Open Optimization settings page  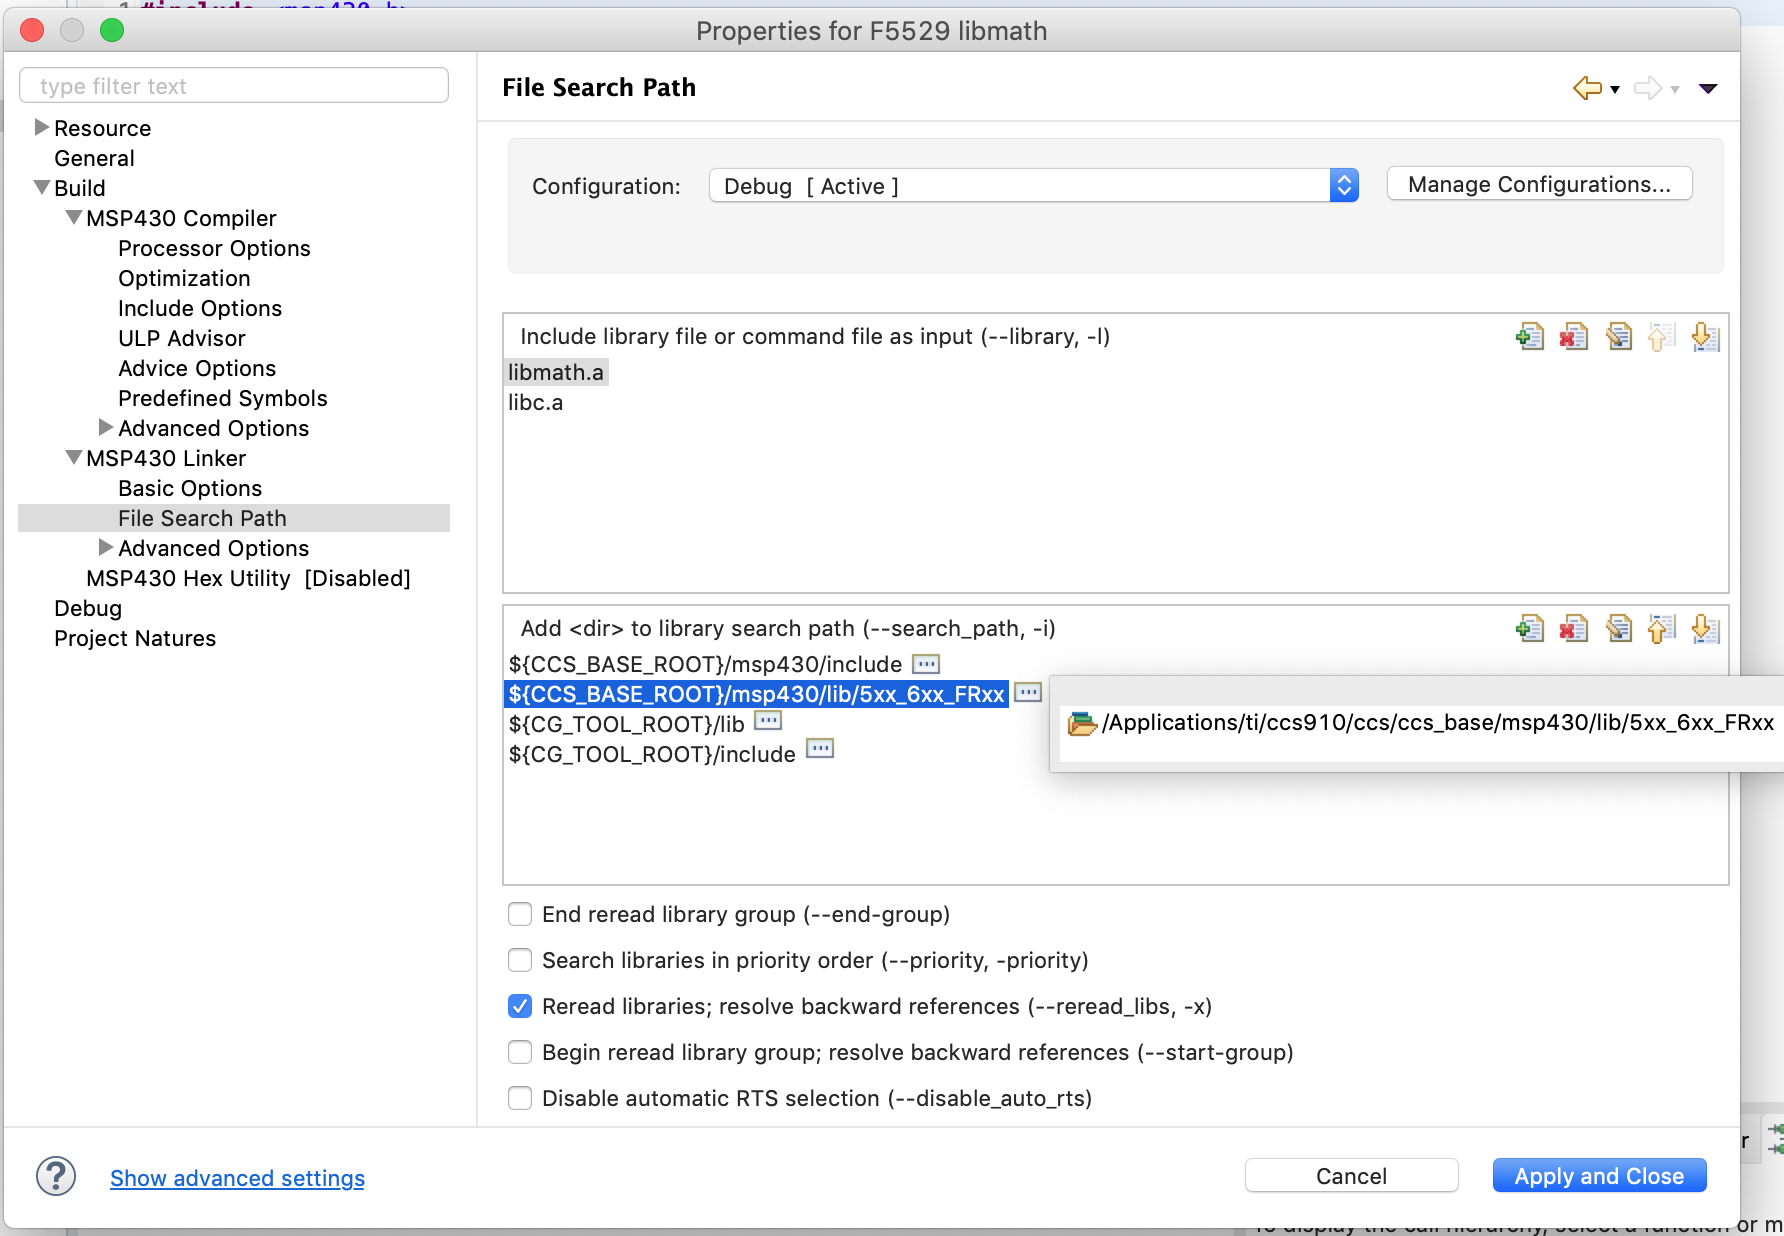click(x=184, y=278)
